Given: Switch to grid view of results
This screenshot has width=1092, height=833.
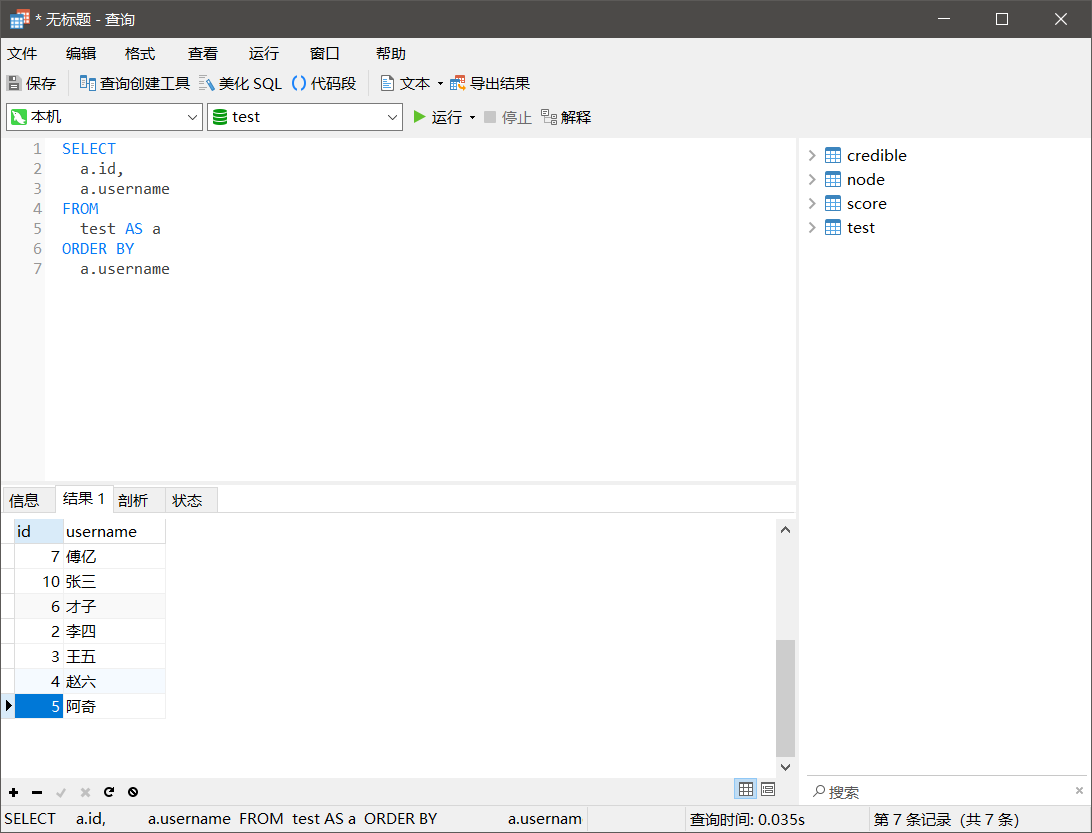Looking at the screenshot, I should [x=745, y=789].
